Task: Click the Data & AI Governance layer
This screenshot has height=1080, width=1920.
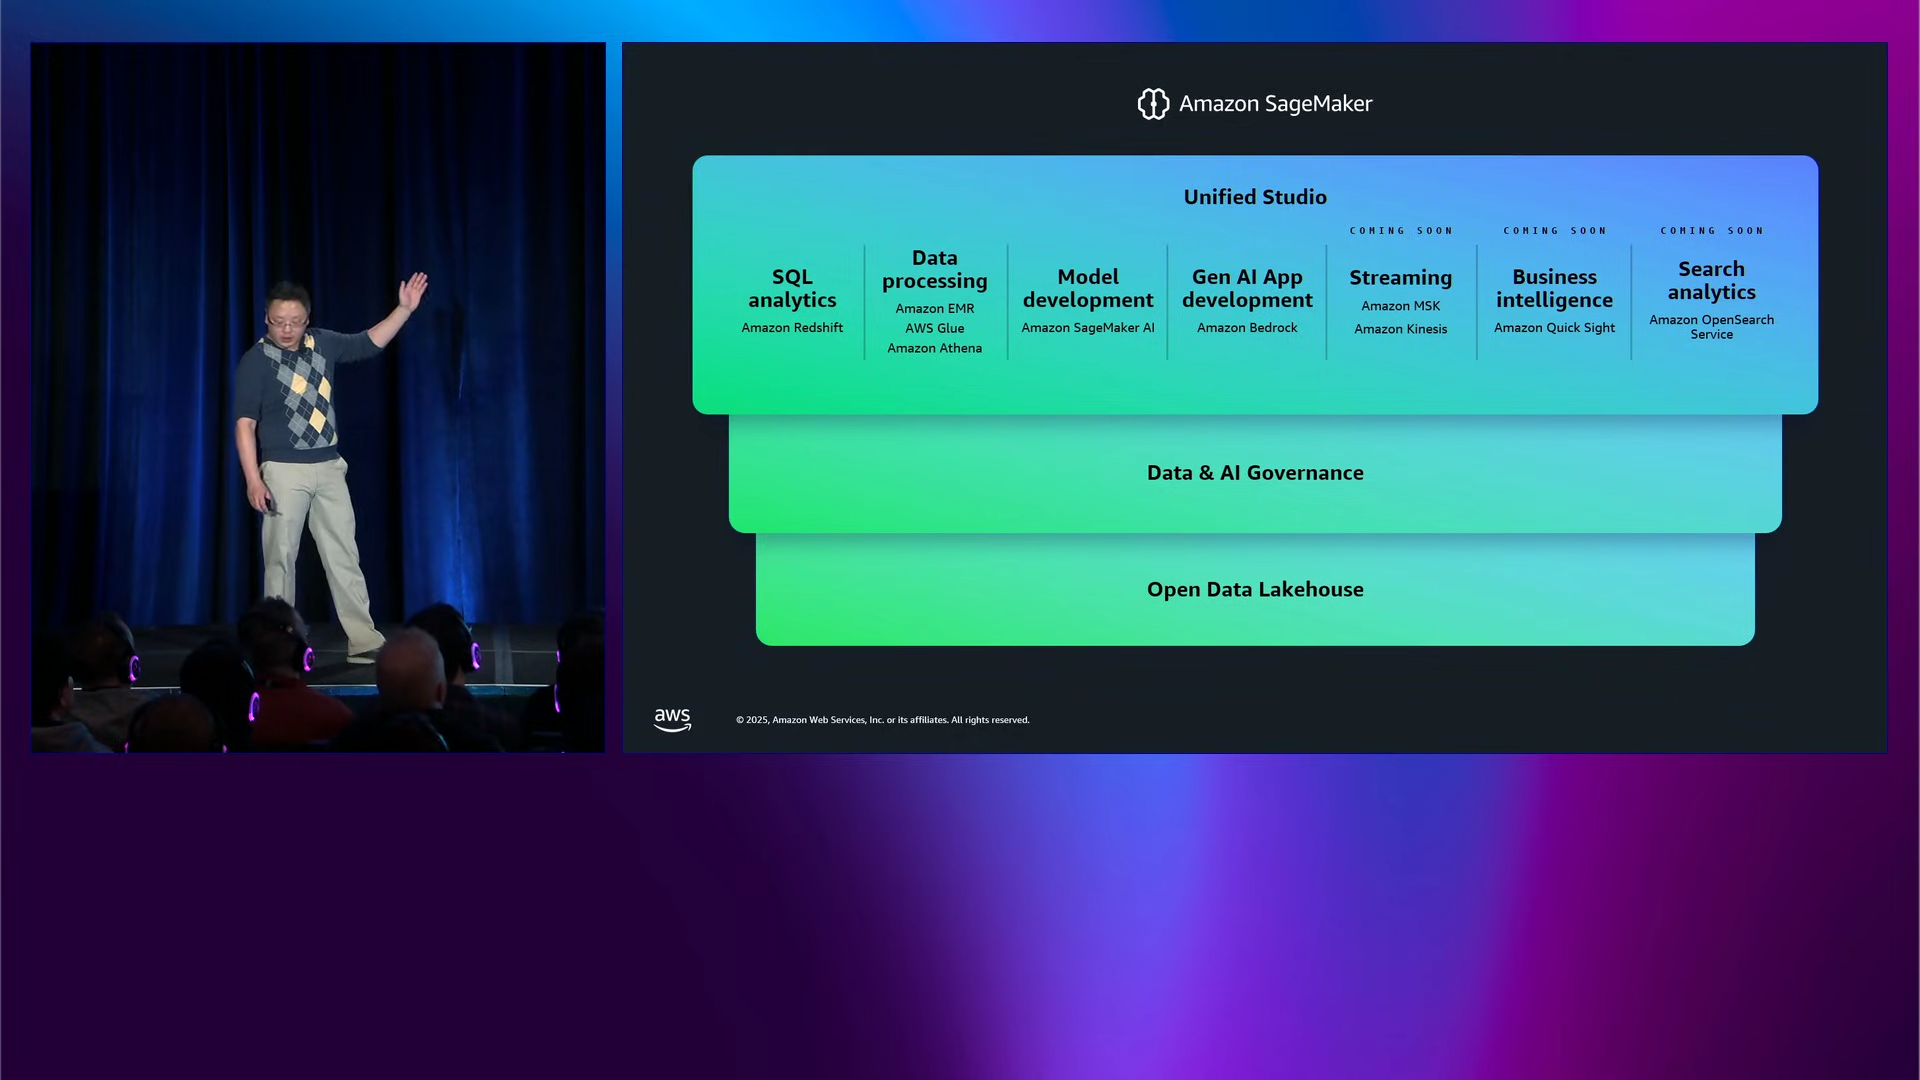Action: point(1255,473)
